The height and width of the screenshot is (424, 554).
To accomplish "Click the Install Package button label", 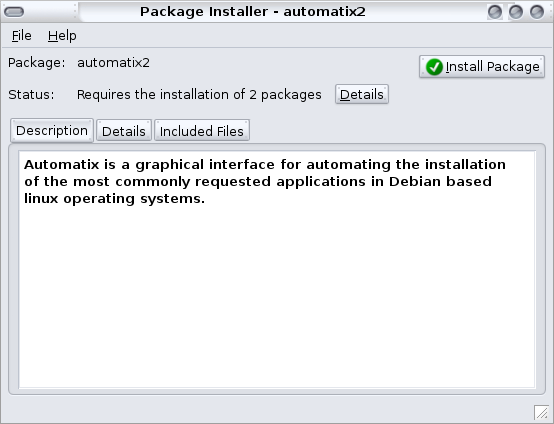I will pos(493,67).
